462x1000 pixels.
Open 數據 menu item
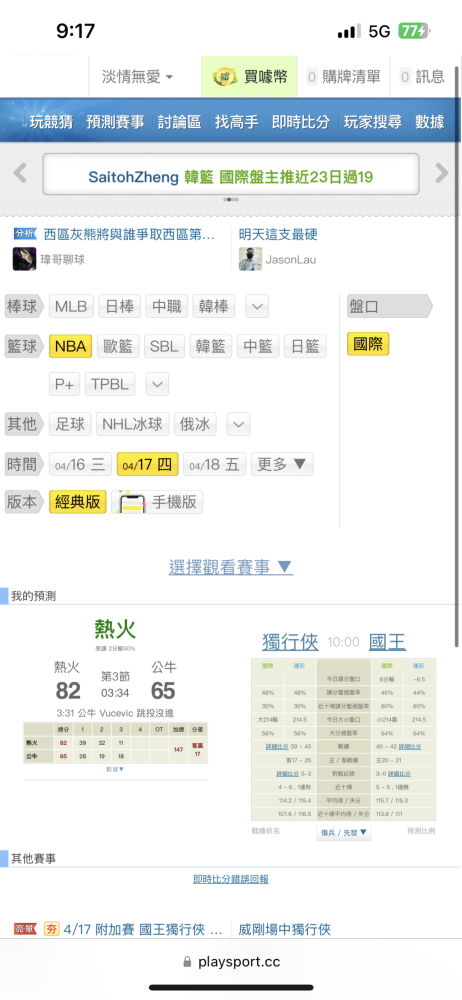[x=429, y=122]
